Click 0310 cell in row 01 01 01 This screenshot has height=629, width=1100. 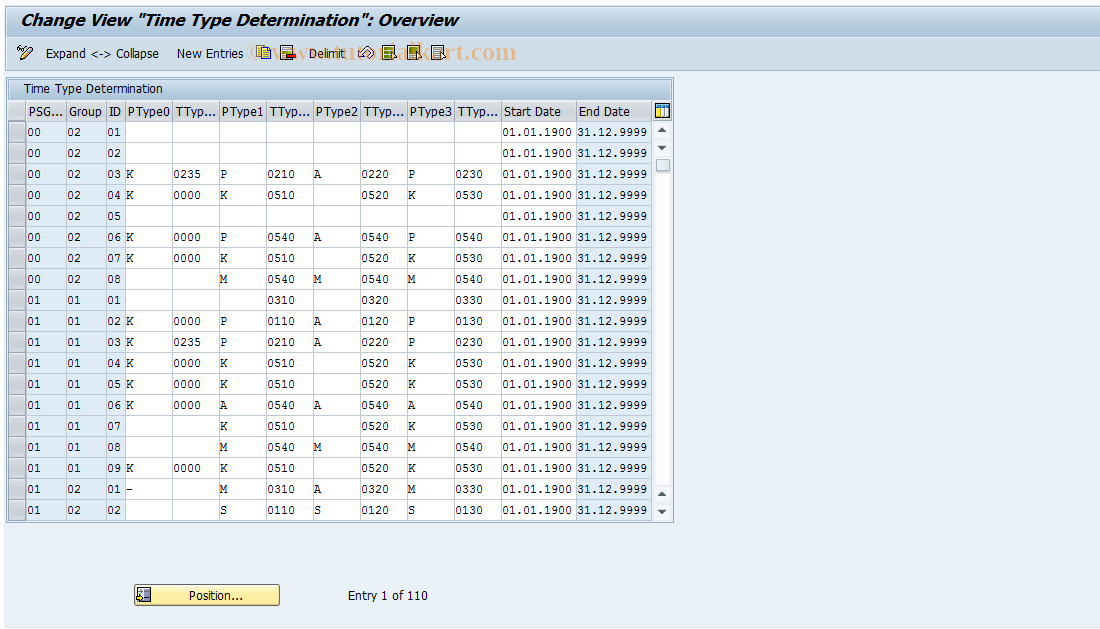(290, 300)
